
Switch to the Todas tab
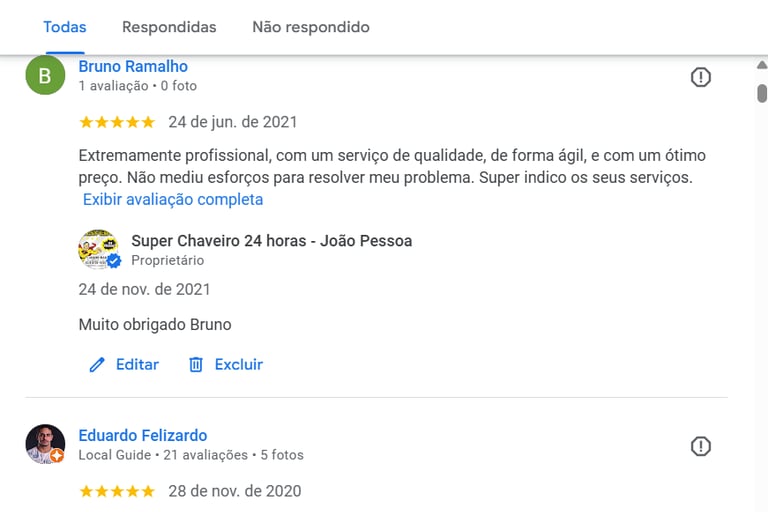[x=65, y=27]
